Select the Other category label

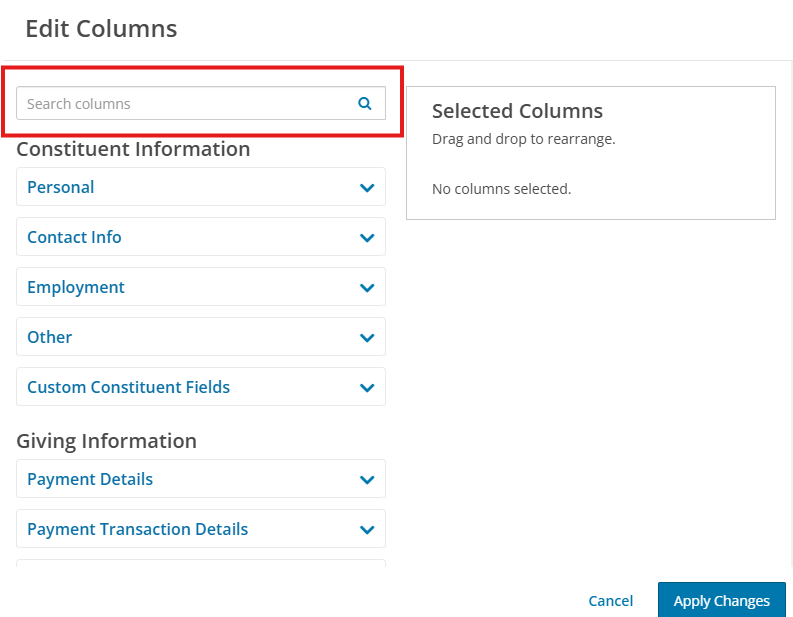pos(50,337)
